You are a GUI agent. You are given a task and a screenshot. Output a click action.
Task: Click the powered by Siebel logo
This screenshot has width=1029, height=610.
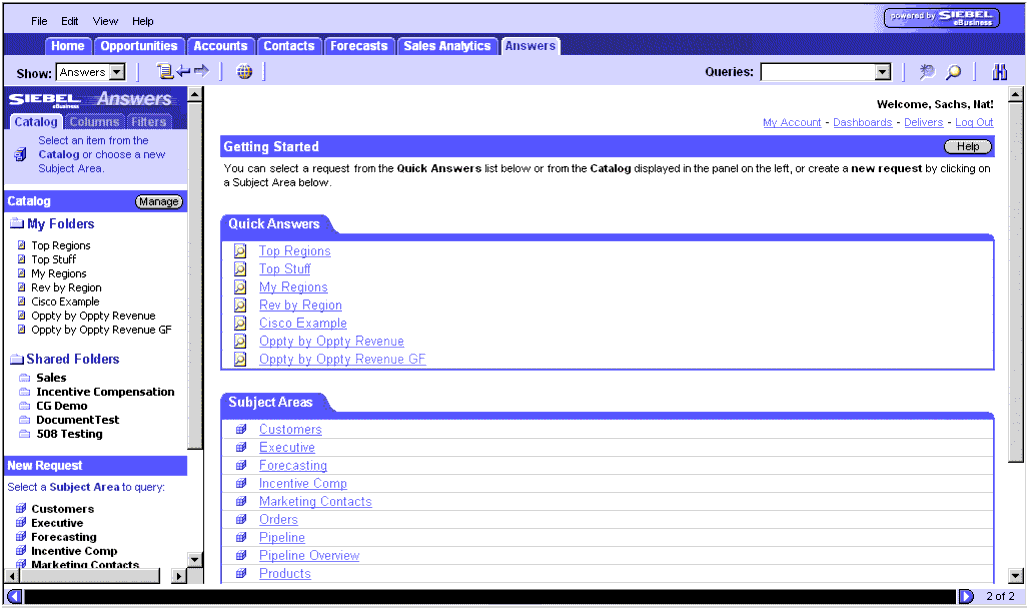point(942,18)
